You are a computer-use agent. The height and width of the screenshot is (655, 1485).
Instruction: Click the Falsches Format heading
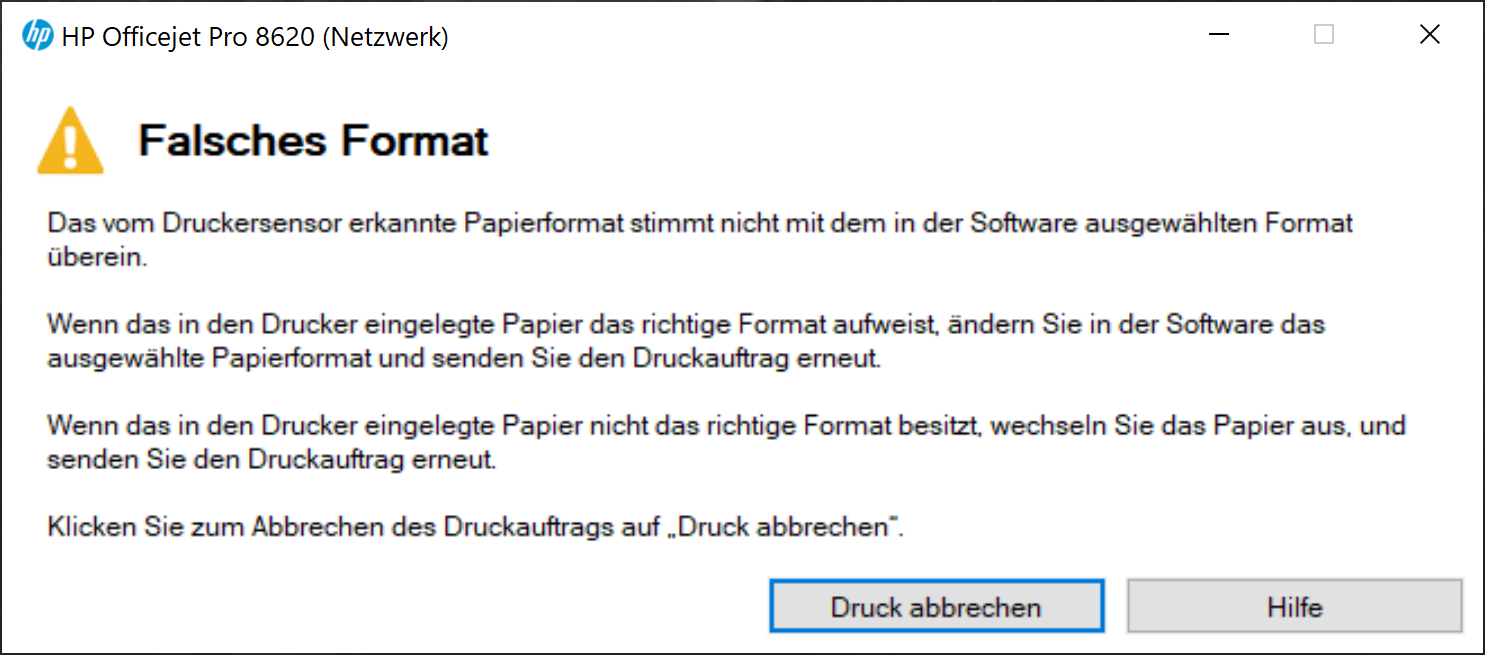point(313,140)
